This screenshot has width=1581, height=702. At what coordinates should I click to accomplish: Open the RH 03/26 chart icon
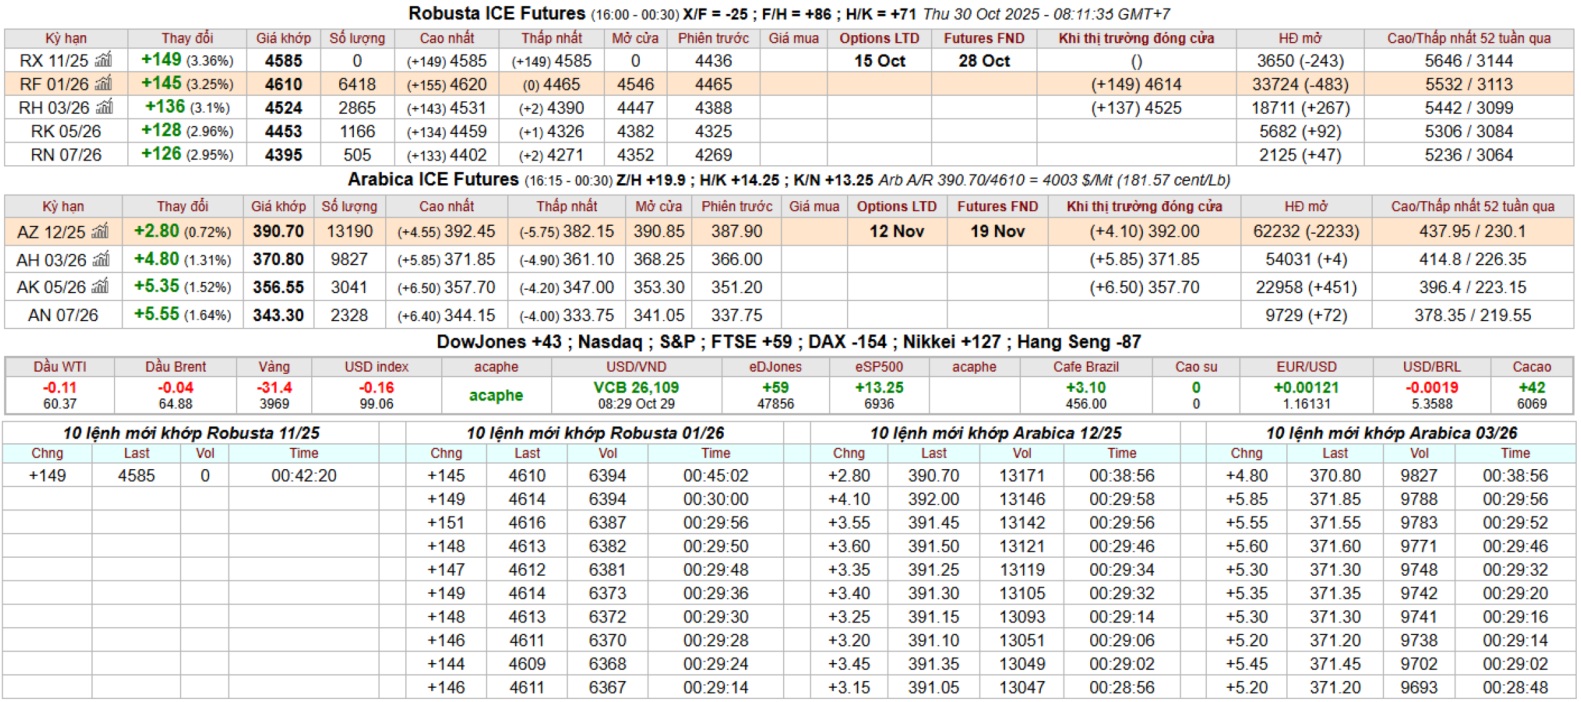(x=104, y=108)
